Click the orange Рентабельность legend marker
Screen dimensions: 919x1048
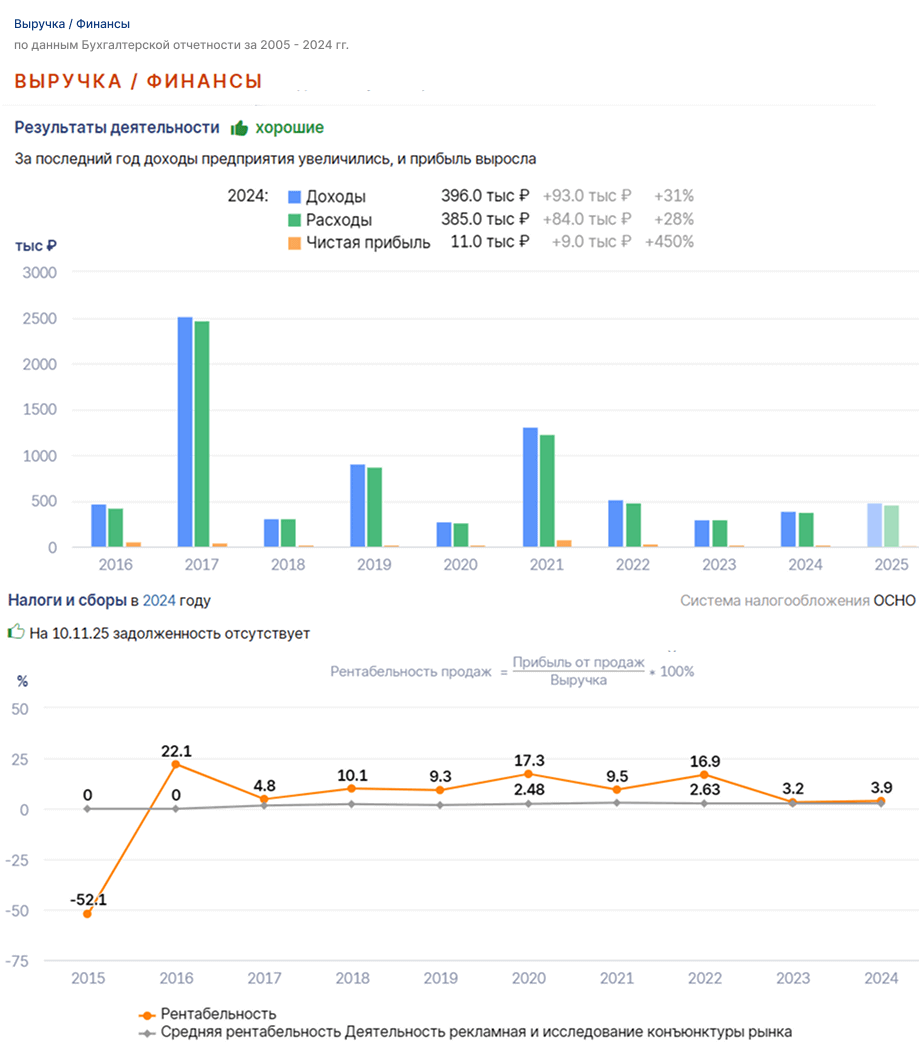click(146, 1015)
